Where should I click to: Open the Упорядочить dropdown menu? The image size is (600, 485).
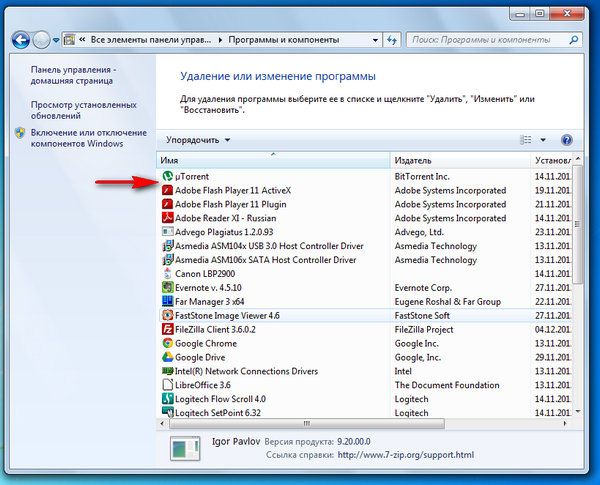point(198,140)
